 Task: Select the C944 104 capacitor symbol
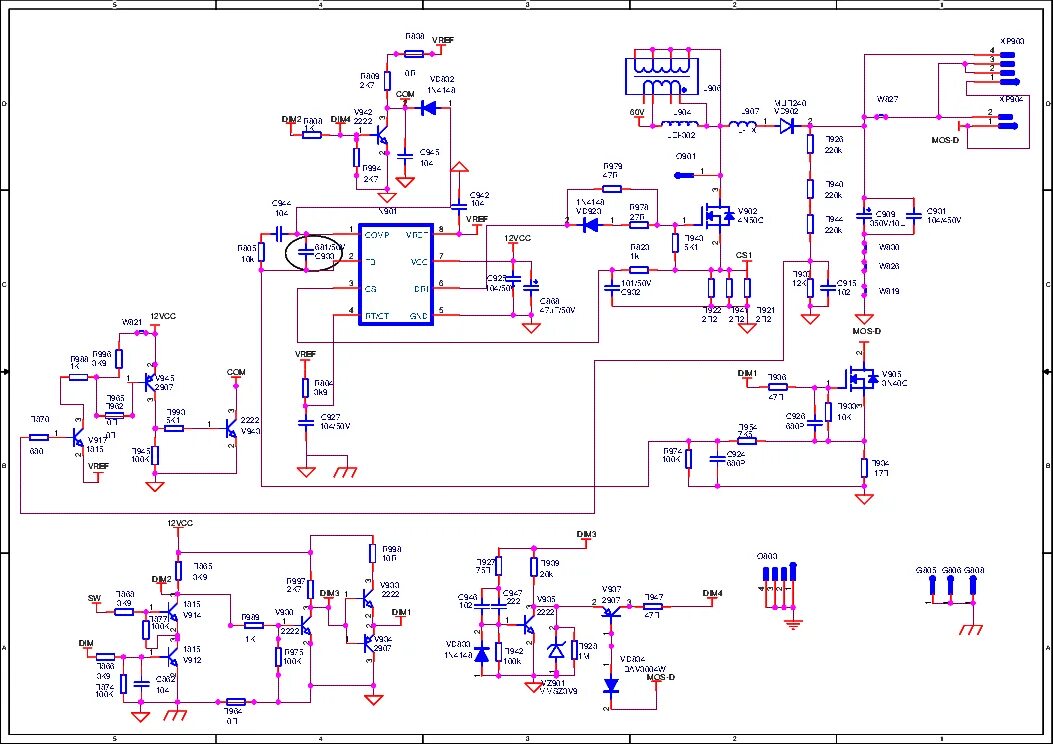coord(279,234)
